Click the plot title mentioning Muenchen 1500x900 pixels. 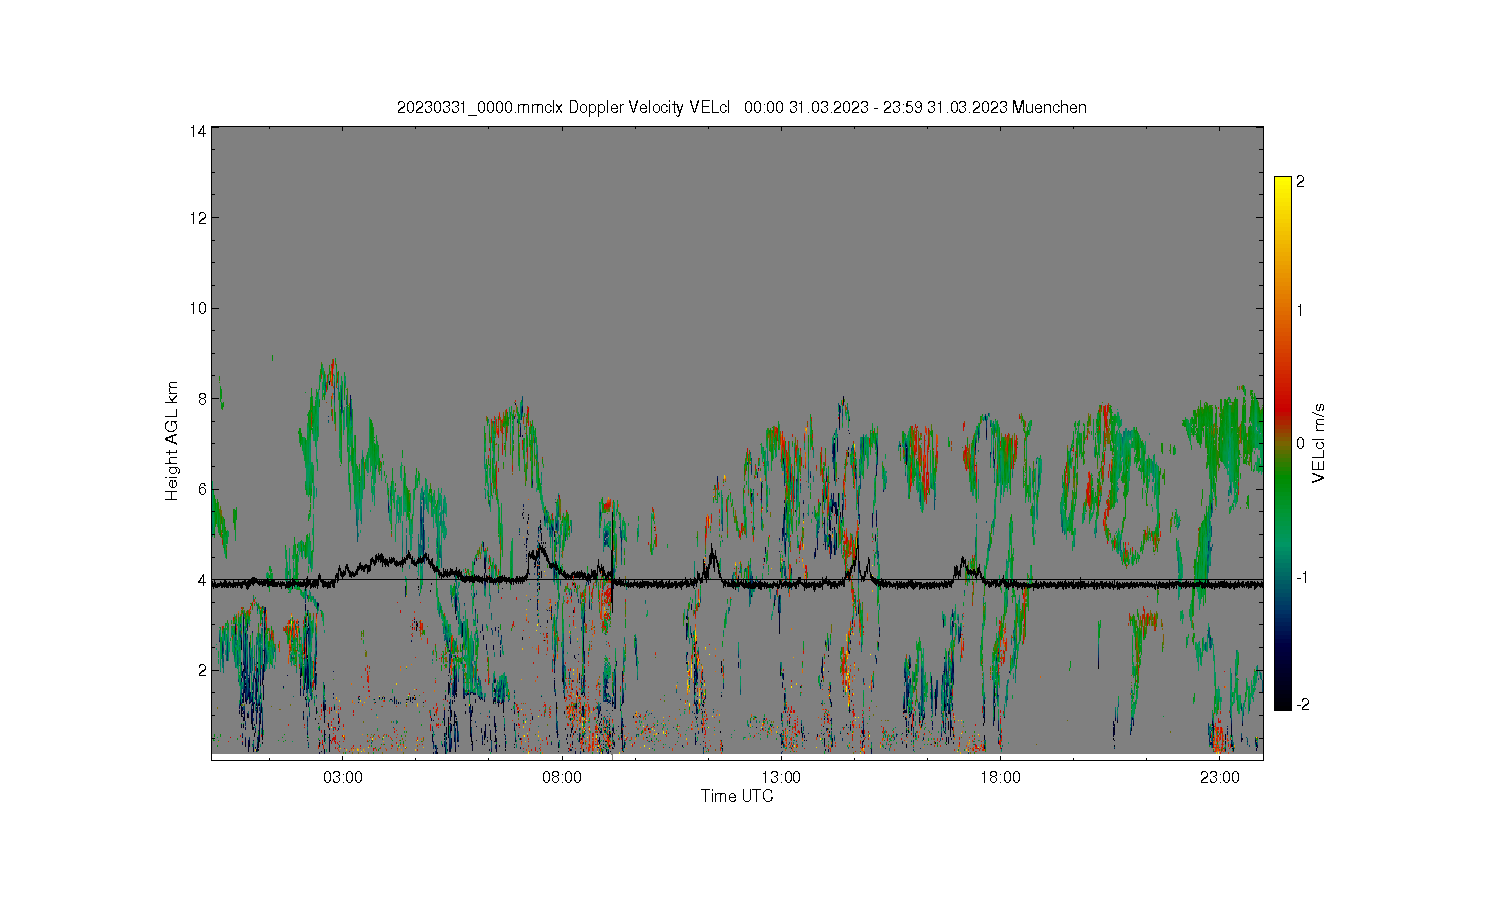741,107
